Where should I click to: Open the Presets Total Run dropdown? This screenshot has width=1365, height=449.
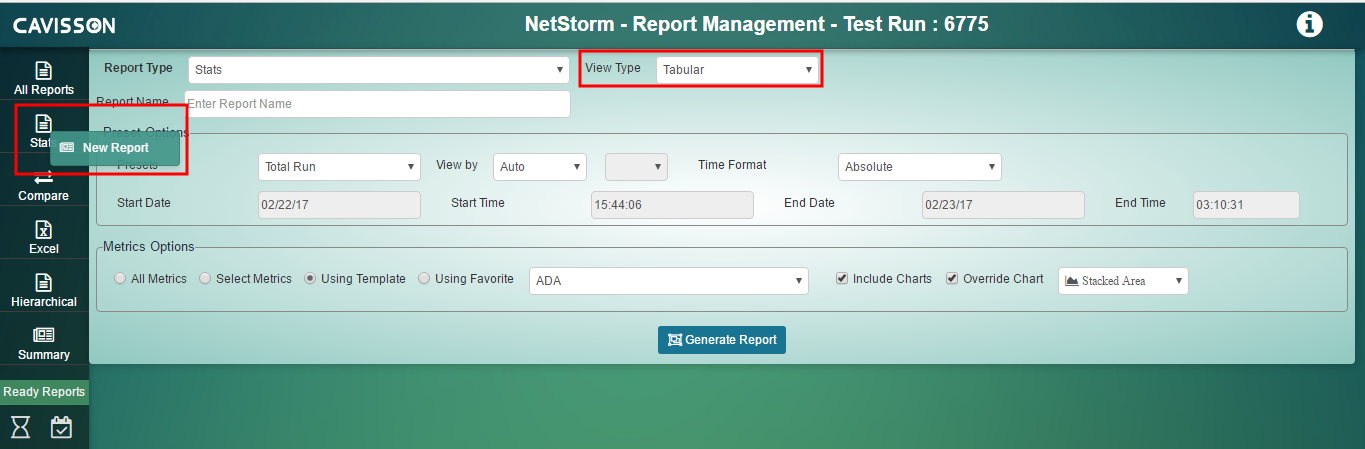click(339, 167)
